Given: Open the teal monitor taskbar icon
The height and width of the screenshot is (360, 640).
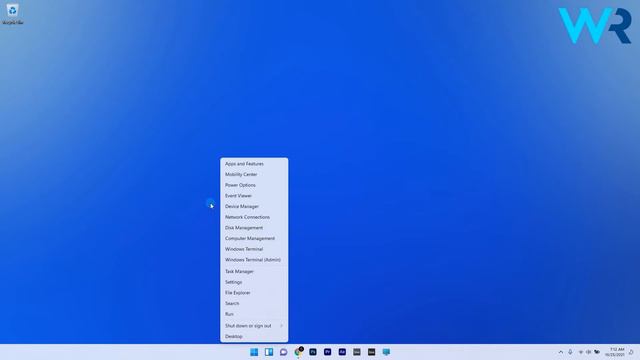Looking at the screenshot, I should click(386, 352).
